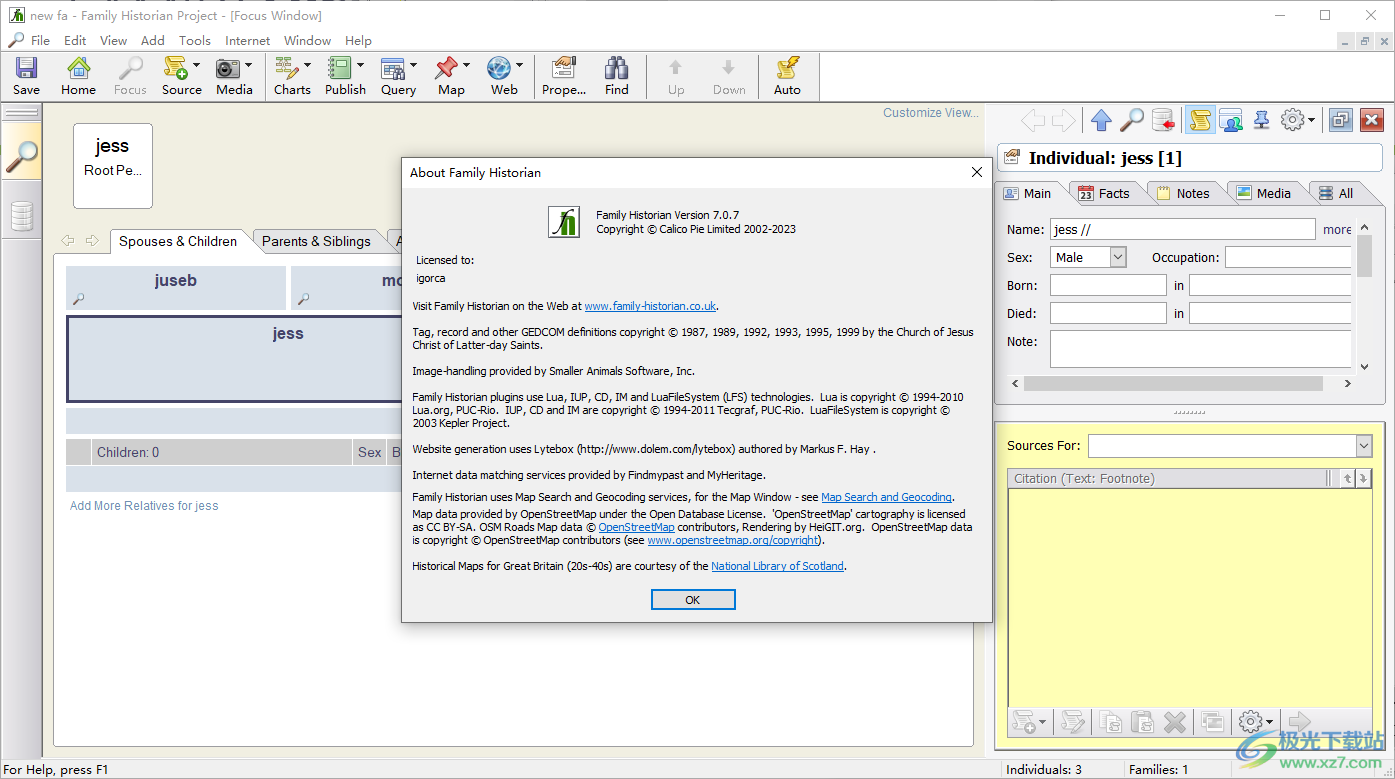Click the blue pushpin icon in the Property Box
Image resolution: width=1395 pixels, height=779 pixels.
1262,121
